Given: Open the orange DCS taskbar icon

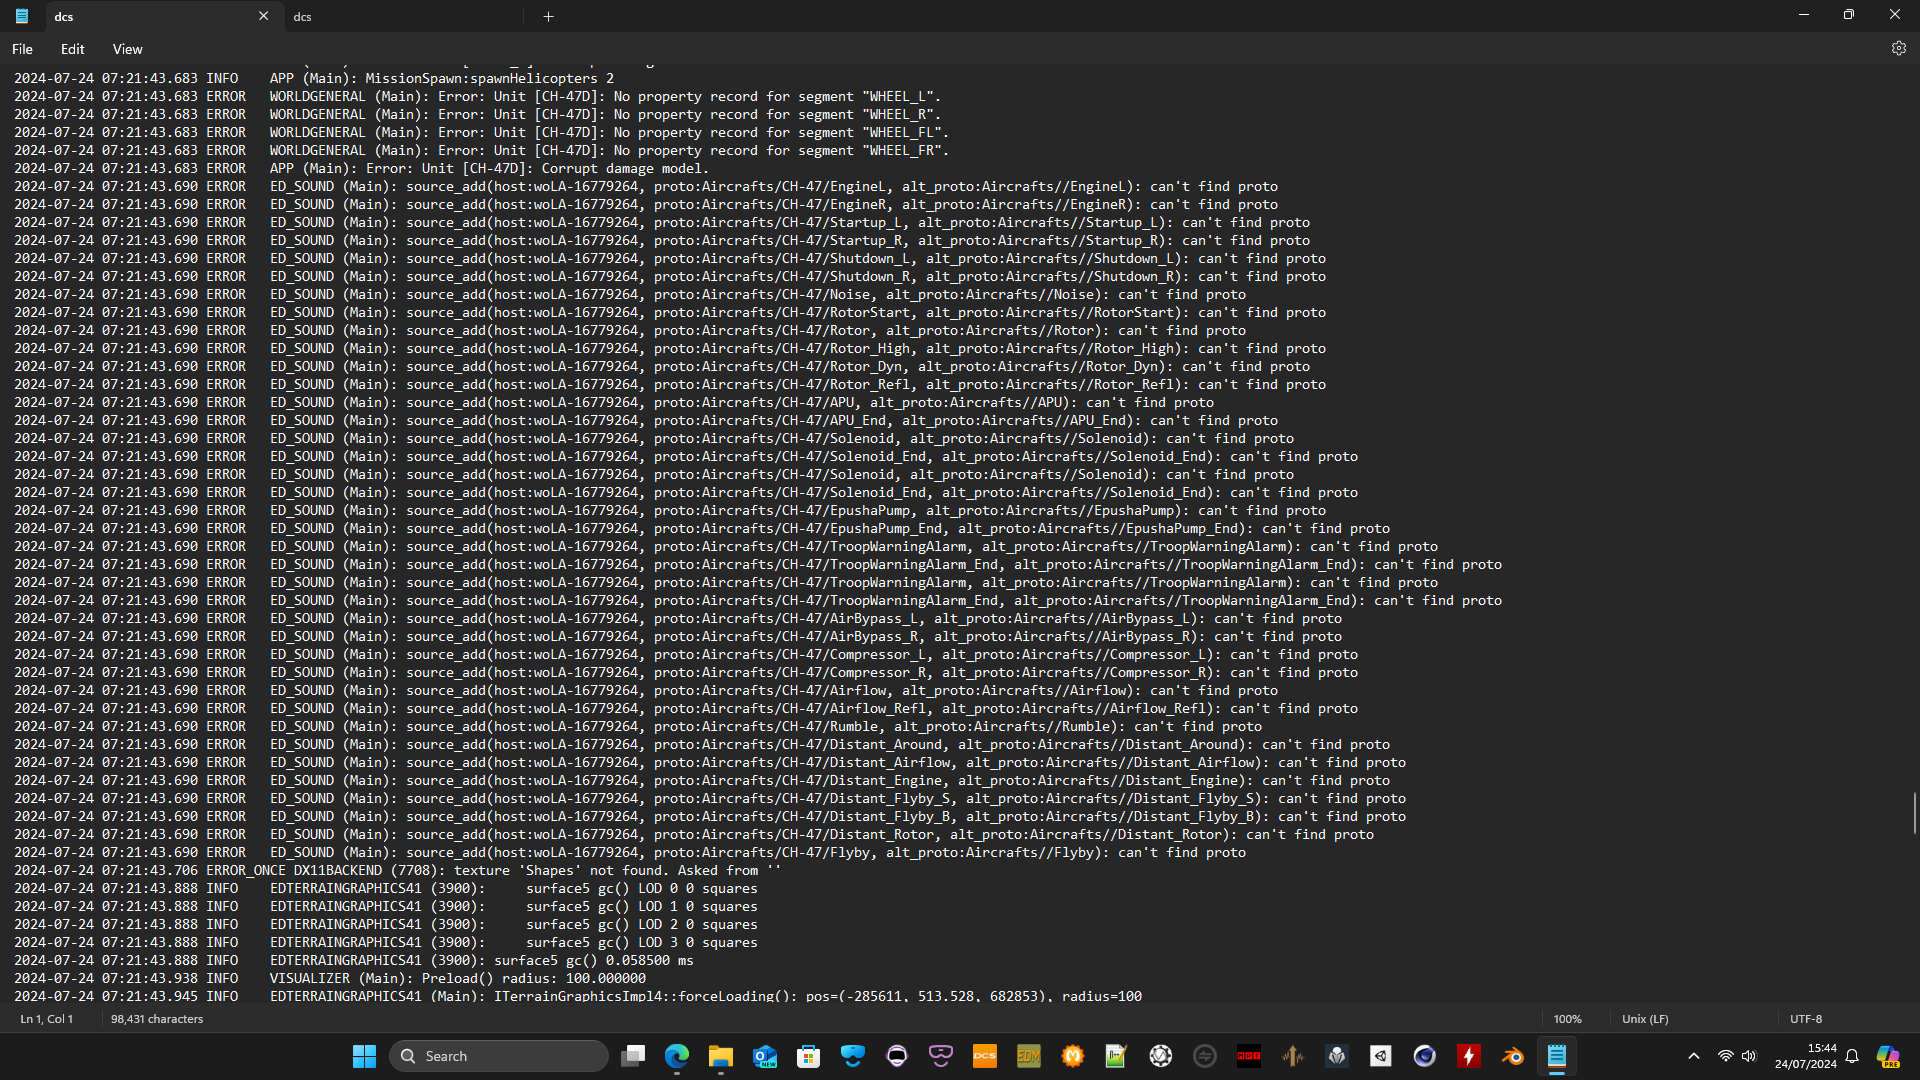Looking at the screenshot, I should tap(985, 1056).
